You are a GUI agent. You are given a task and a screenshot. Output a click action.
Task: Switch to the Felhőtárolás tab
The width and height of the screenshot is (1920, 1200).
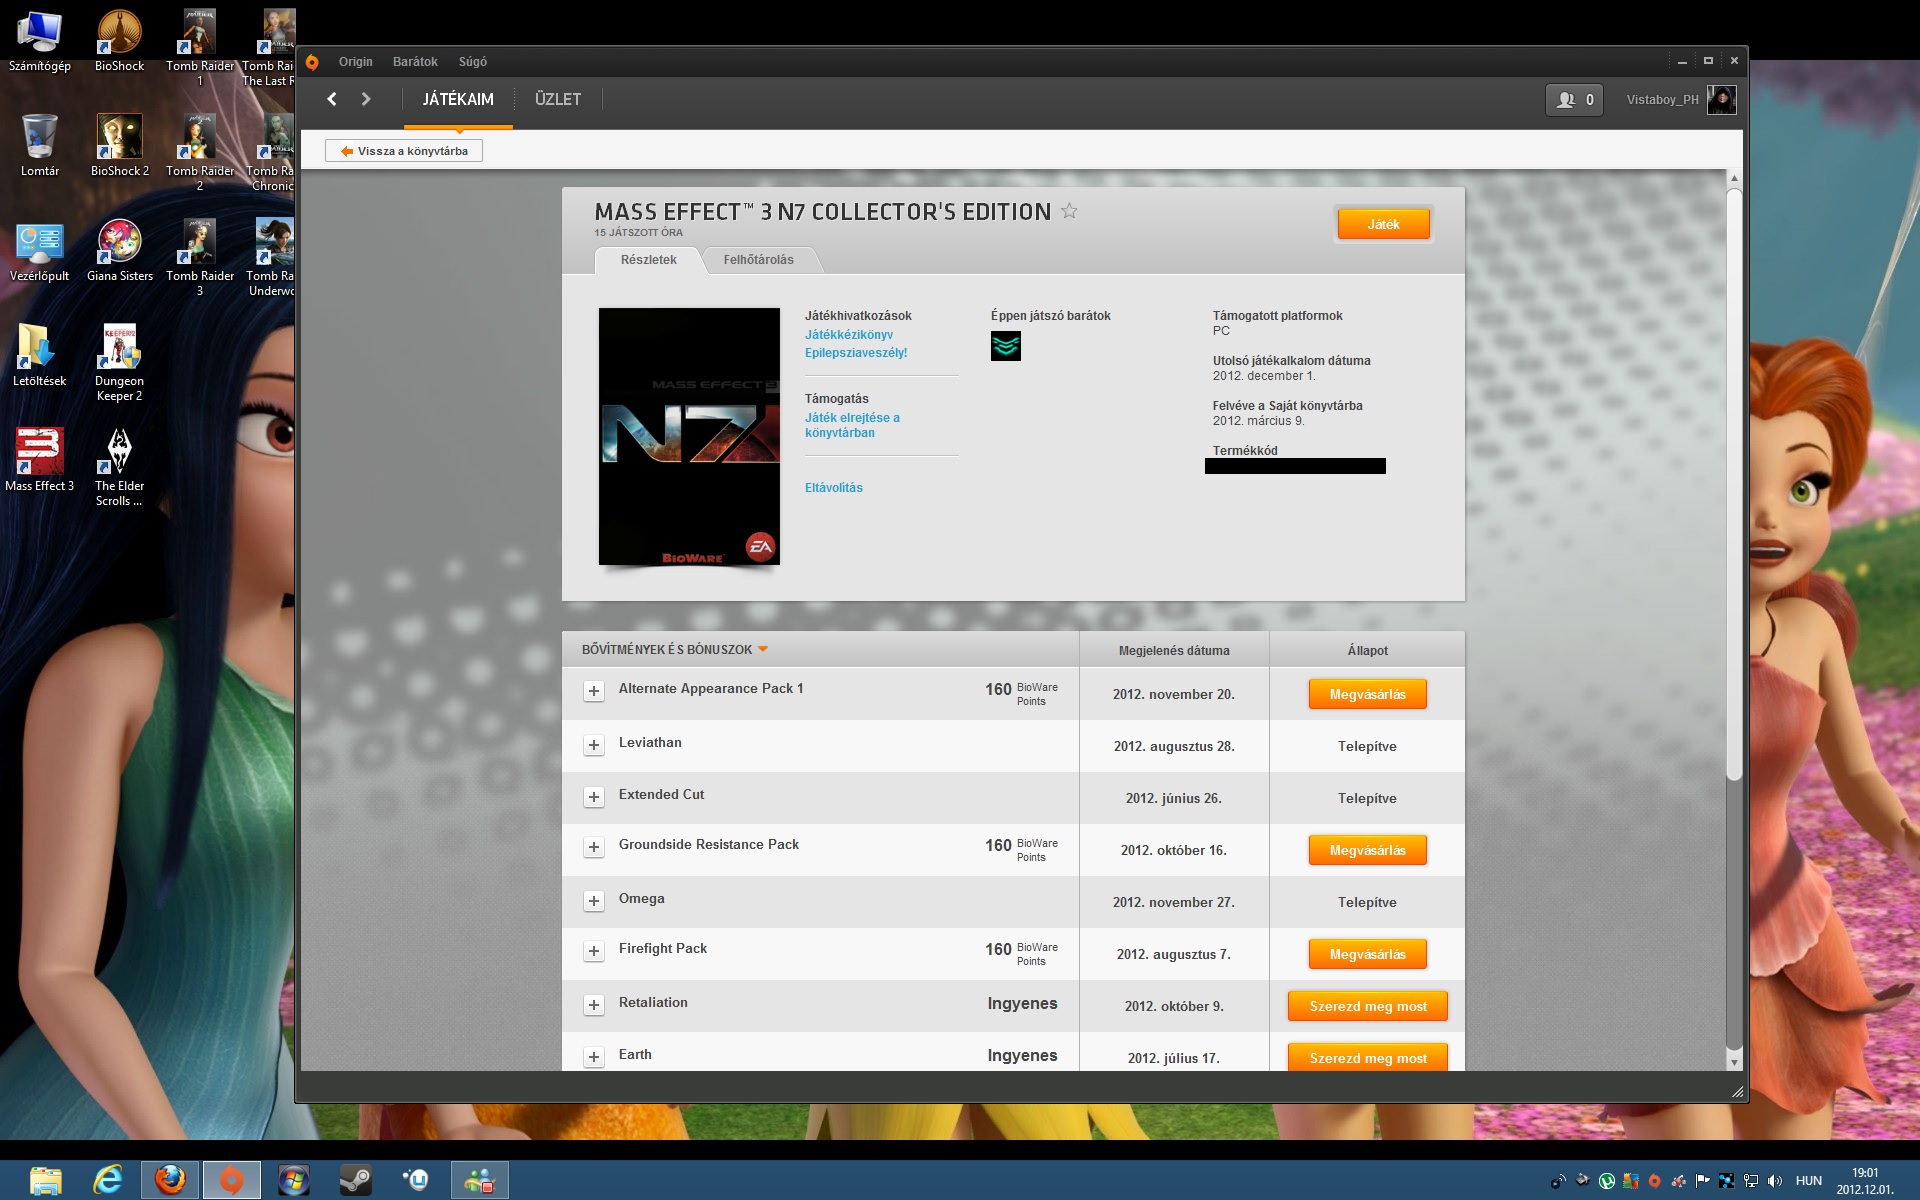click(758, 260)
